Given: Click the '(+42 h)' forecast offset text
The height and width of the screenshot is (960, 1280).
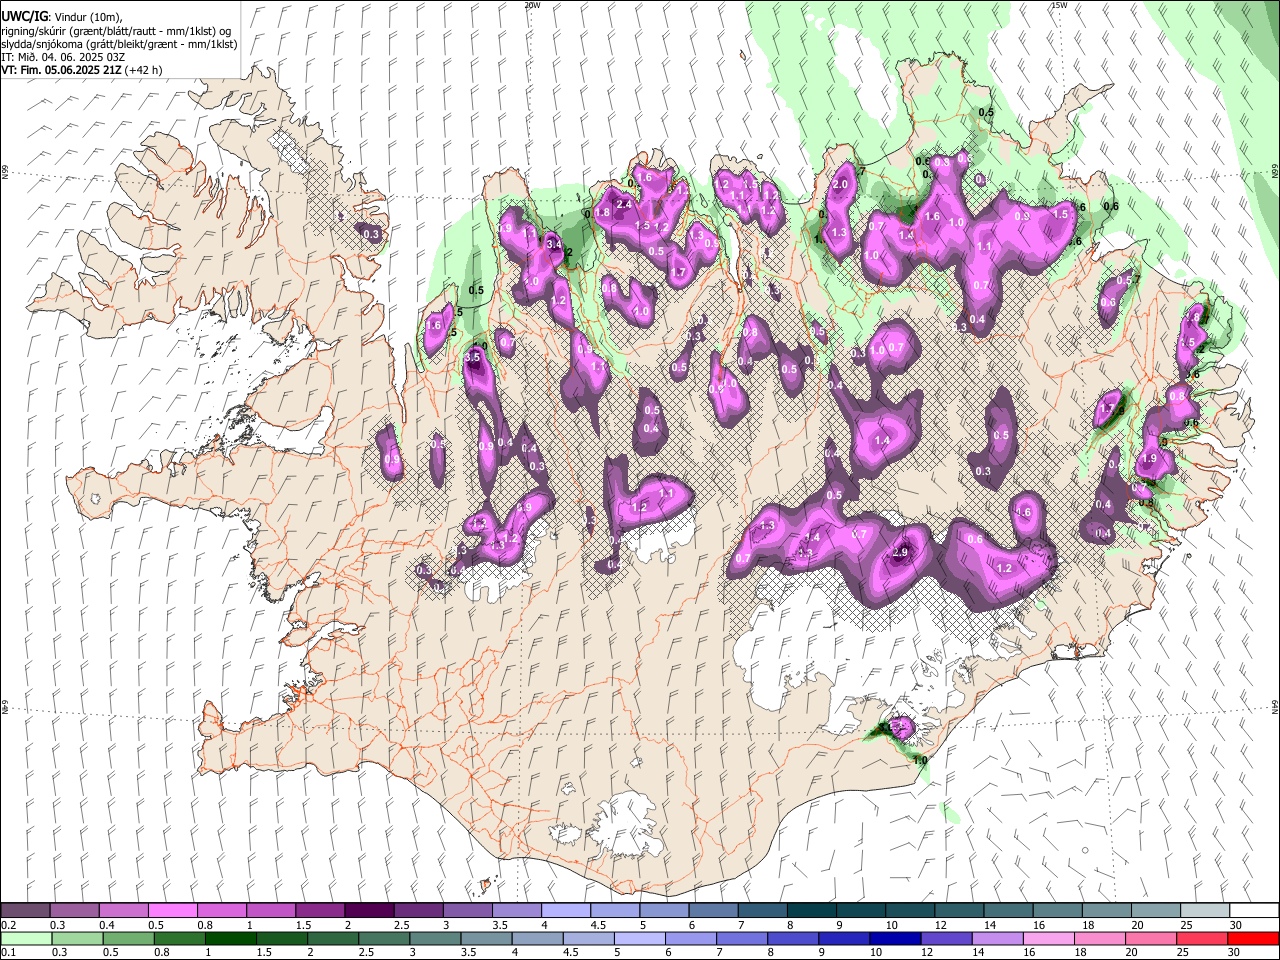Looking at the screenshot, I should pyautogui.click(x=144, y=70).
